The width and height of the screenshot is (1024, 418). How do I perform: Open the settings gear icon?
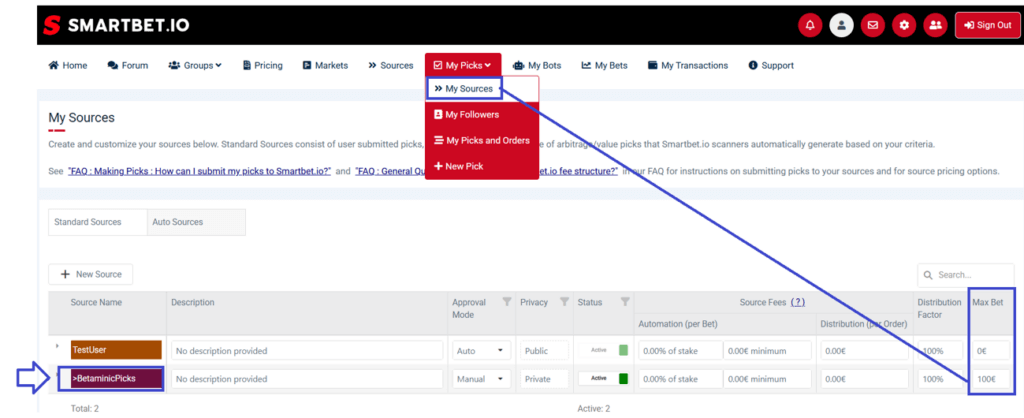pyautogui.click(x=904, y=25)
